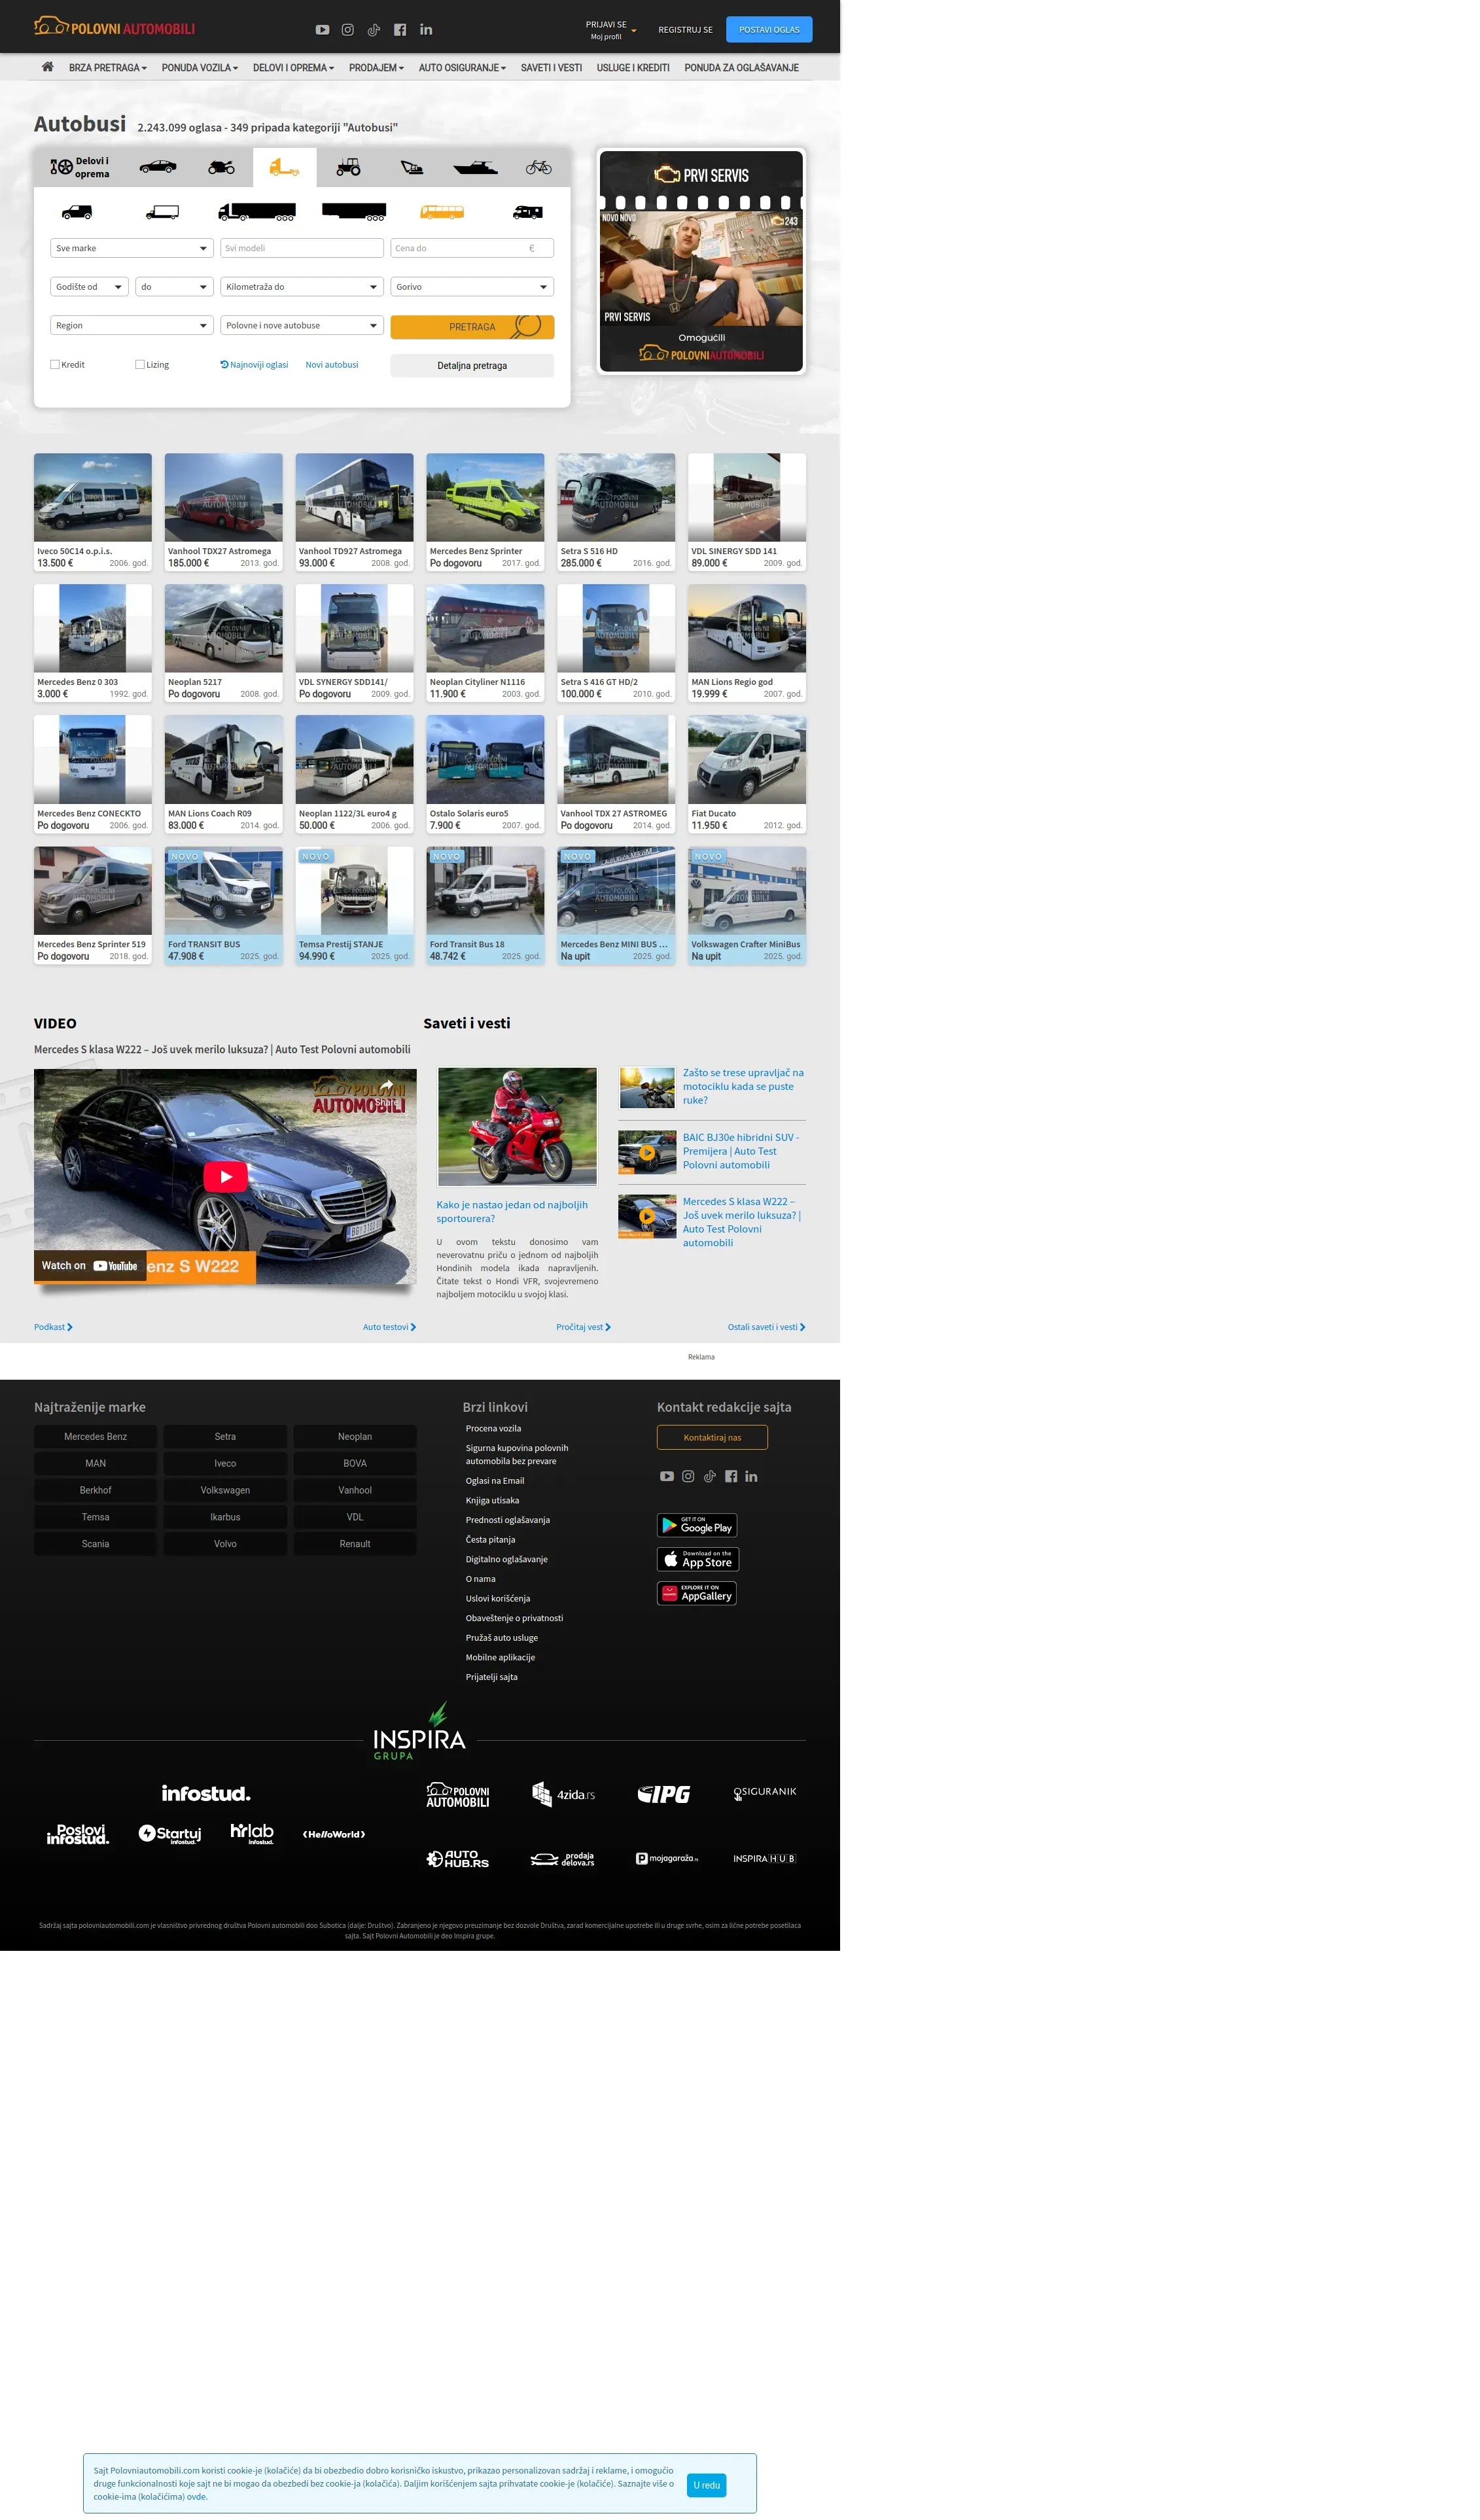Select the bicycle category icon

(538, 168)
